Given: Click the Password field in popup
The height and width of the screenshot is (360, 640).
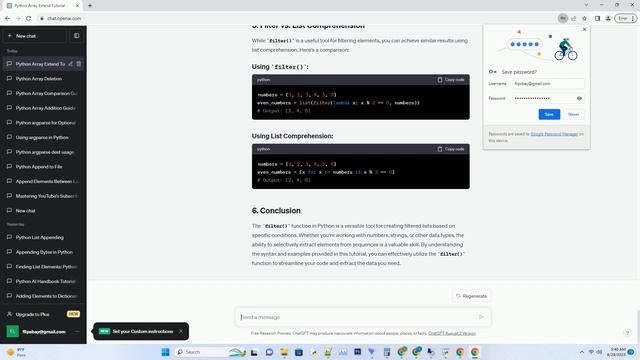Looking at the screenshot, I should [548, 98].
